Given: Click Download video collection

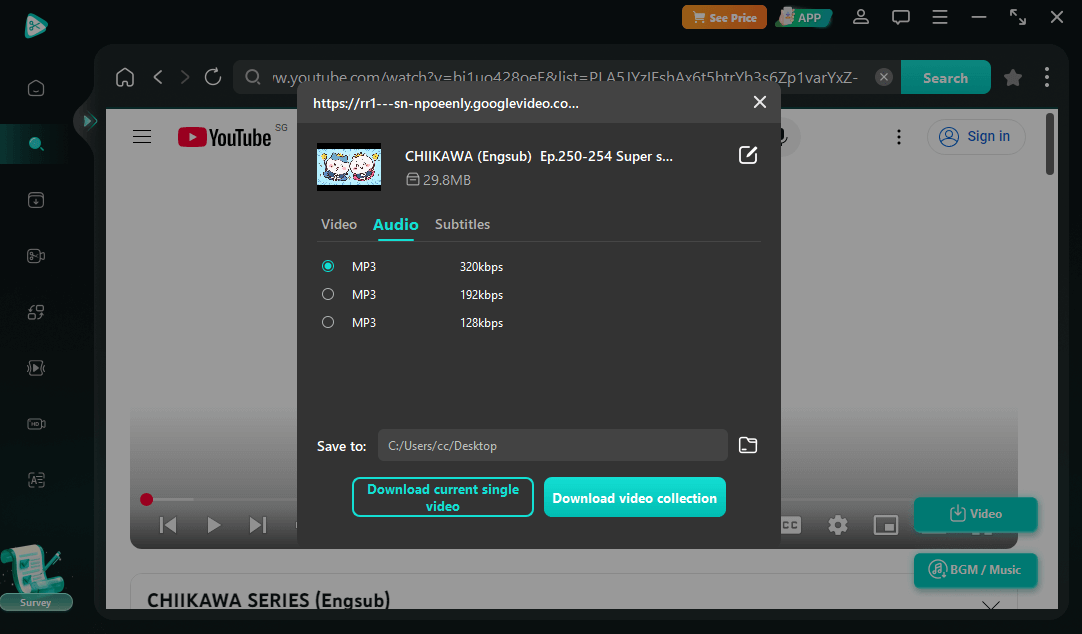Looking at the screenshot, I should (x=635, y=497).
